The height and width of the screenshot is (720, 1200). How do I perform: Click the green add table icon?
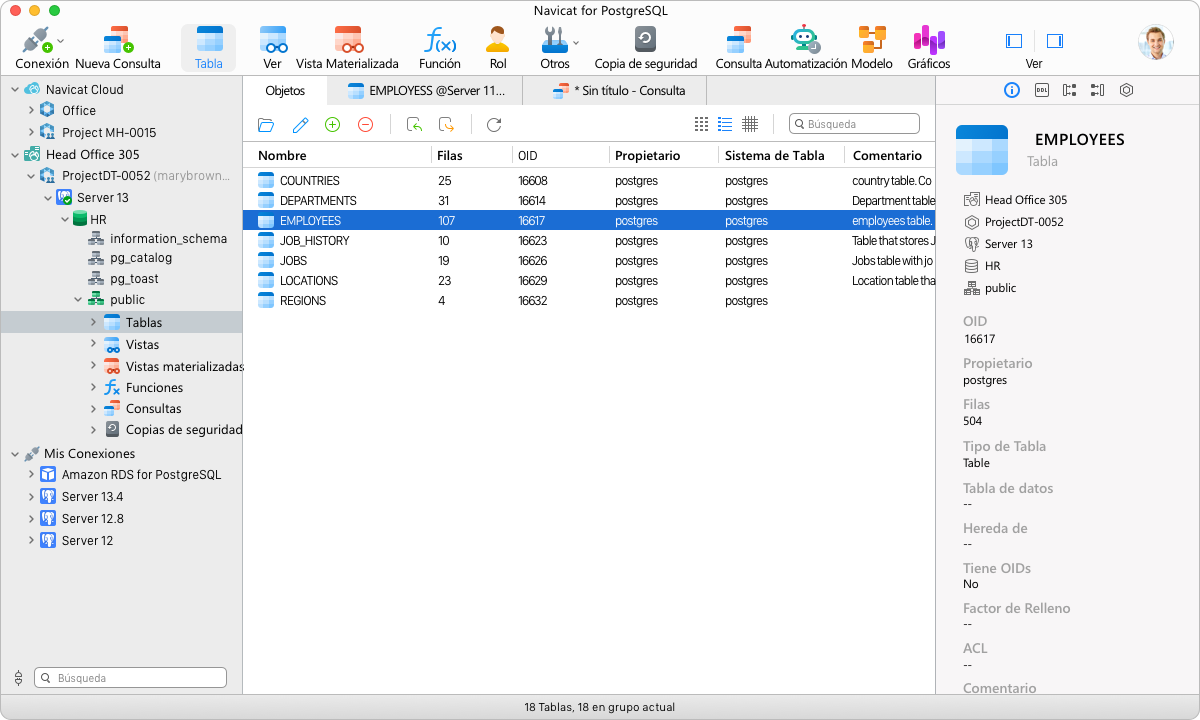tap(333, 124)
